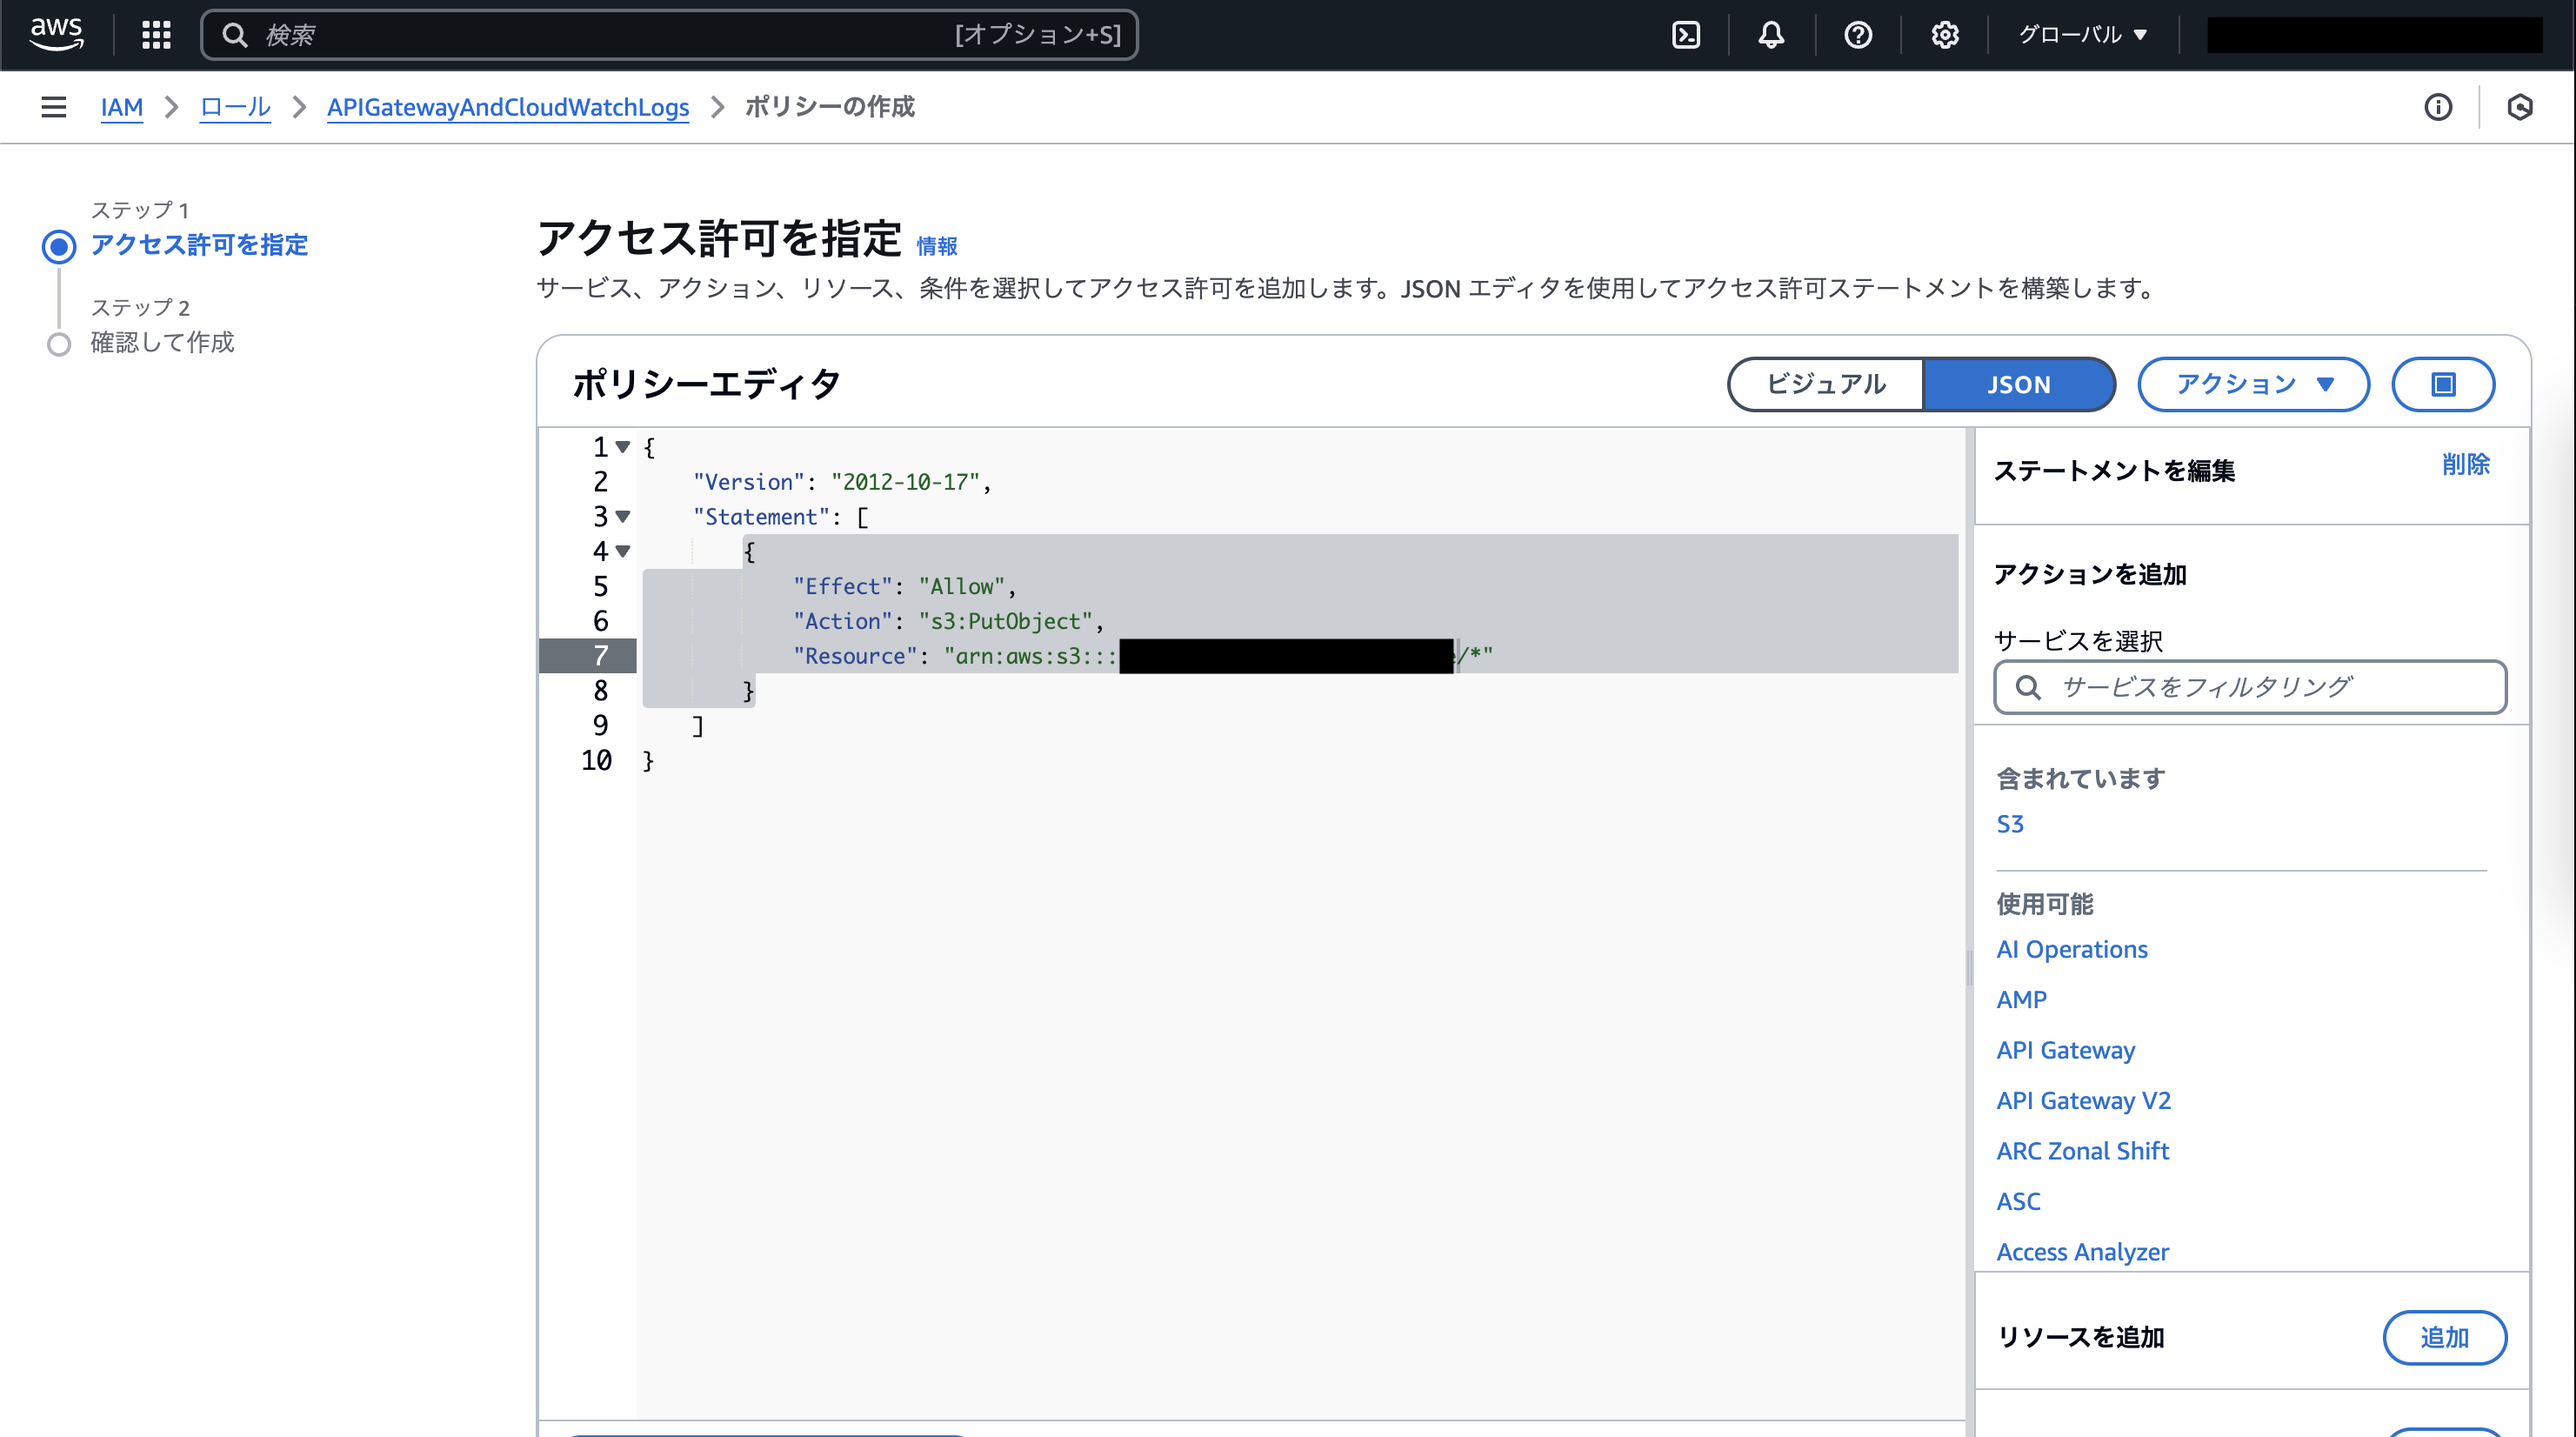
Task: Select the ARC Zonal Shift service
Action: pyautogui.click(x=2083, y=1151)
